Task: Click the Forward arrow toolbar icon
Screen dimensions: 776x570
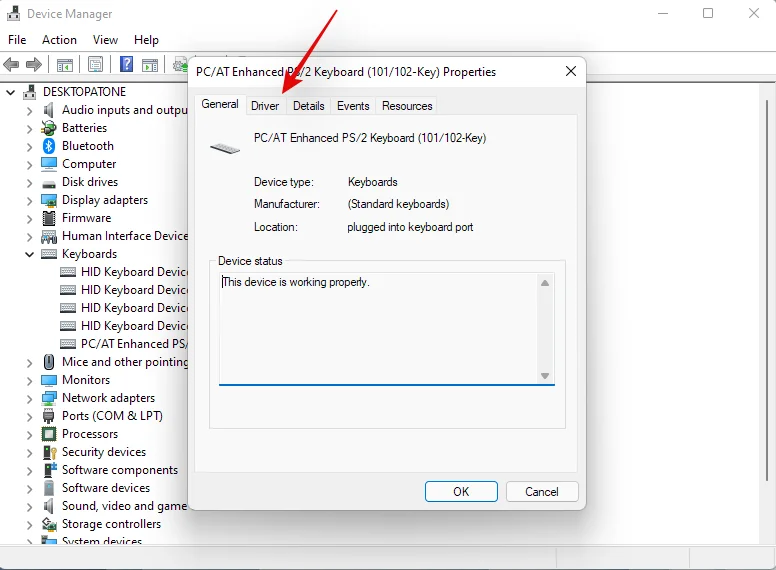Action: pos(34,64)
